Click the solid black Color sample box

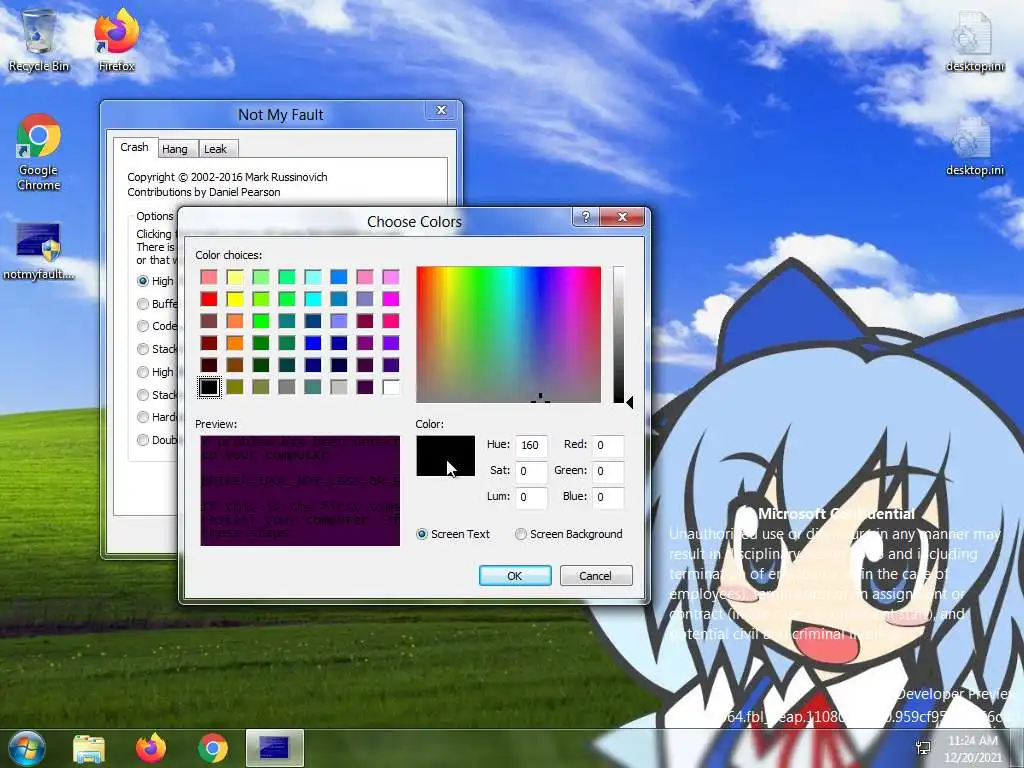[x=445, y=456]
